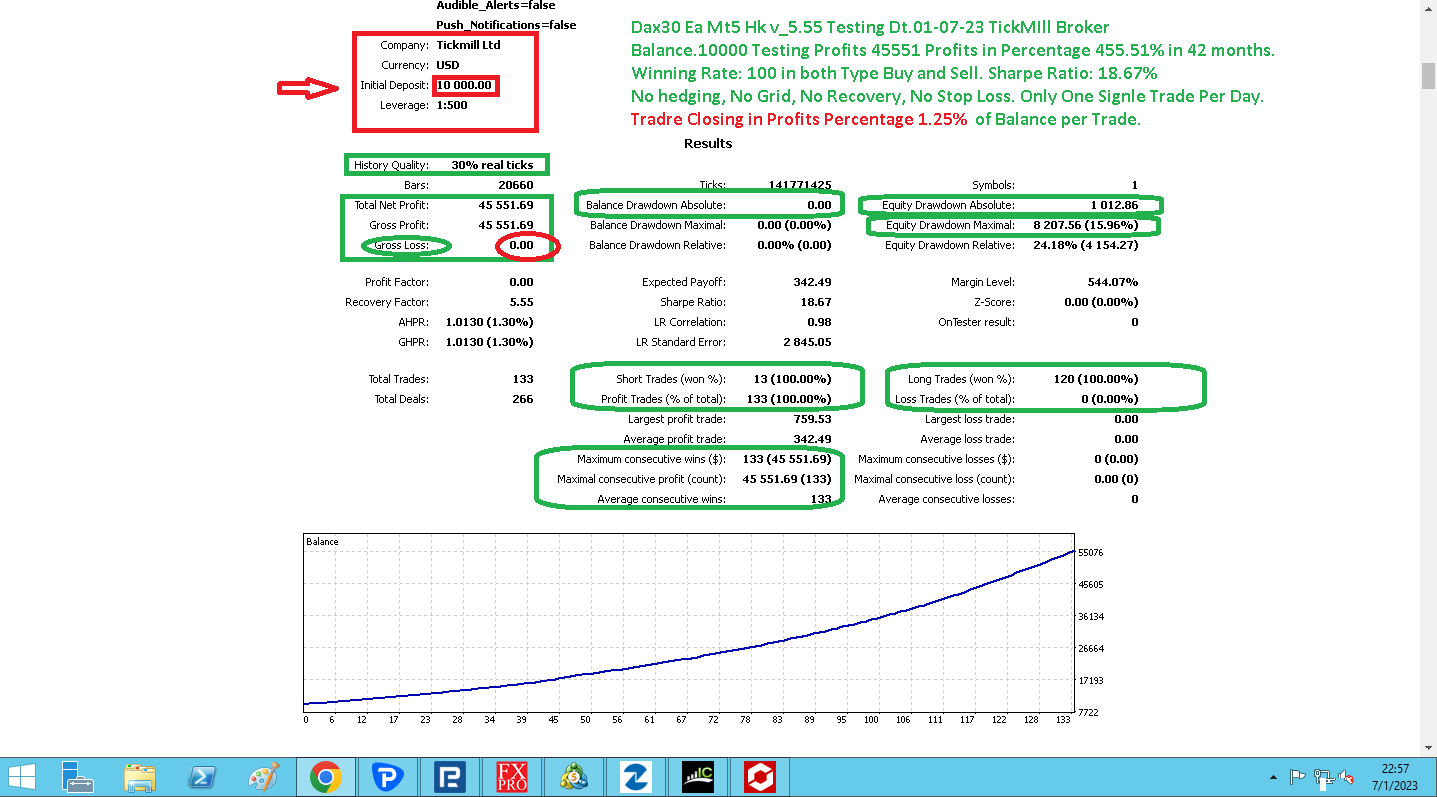1437x797 pixels.
Task: Click the LR Standard Error value 2 845.05
Action: [x=808, y=342]
